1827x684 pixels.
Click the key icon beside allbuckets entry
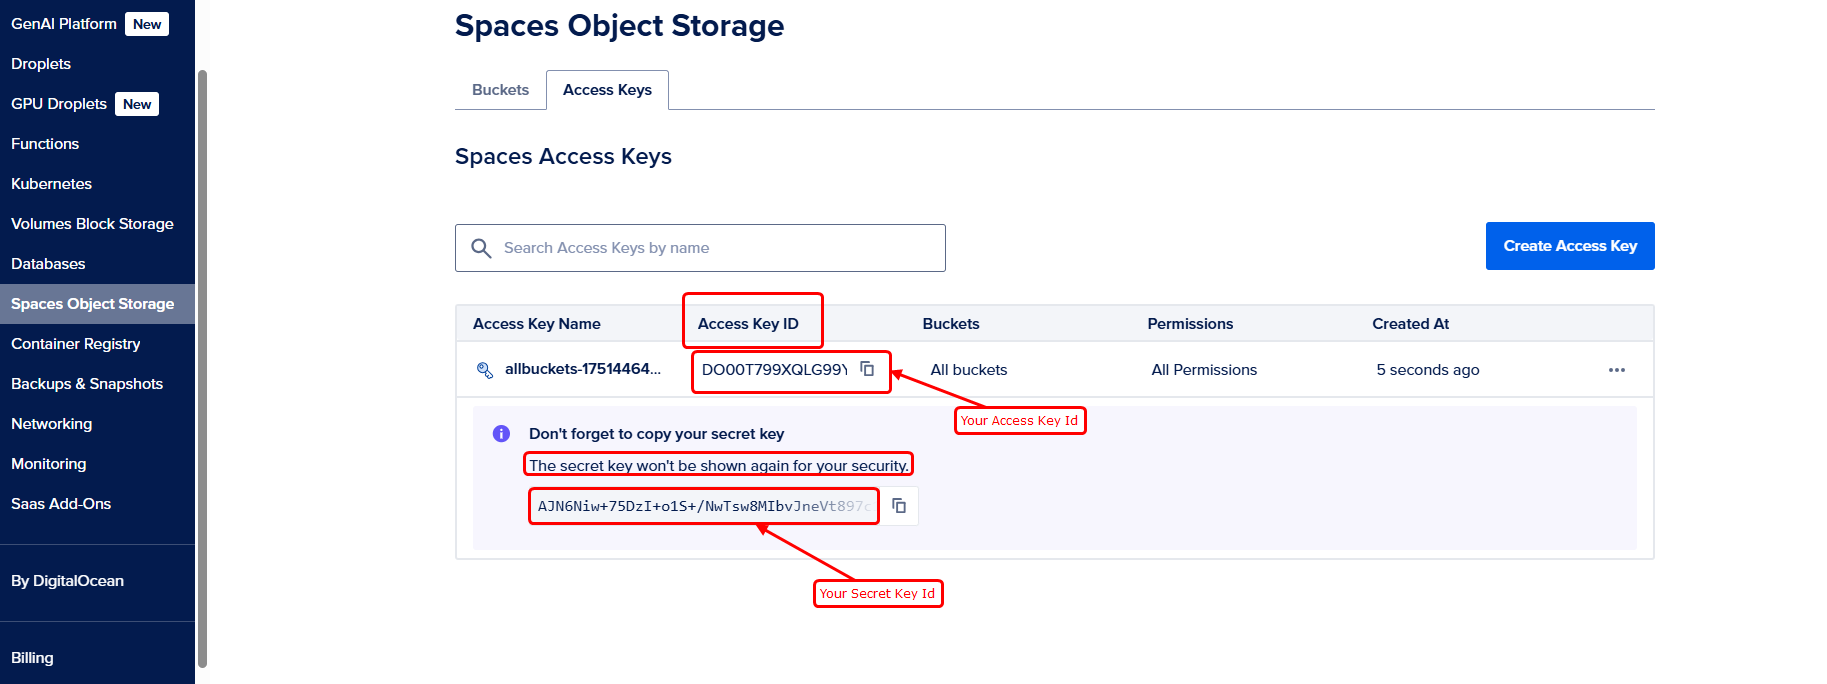[x=485, y=370]
